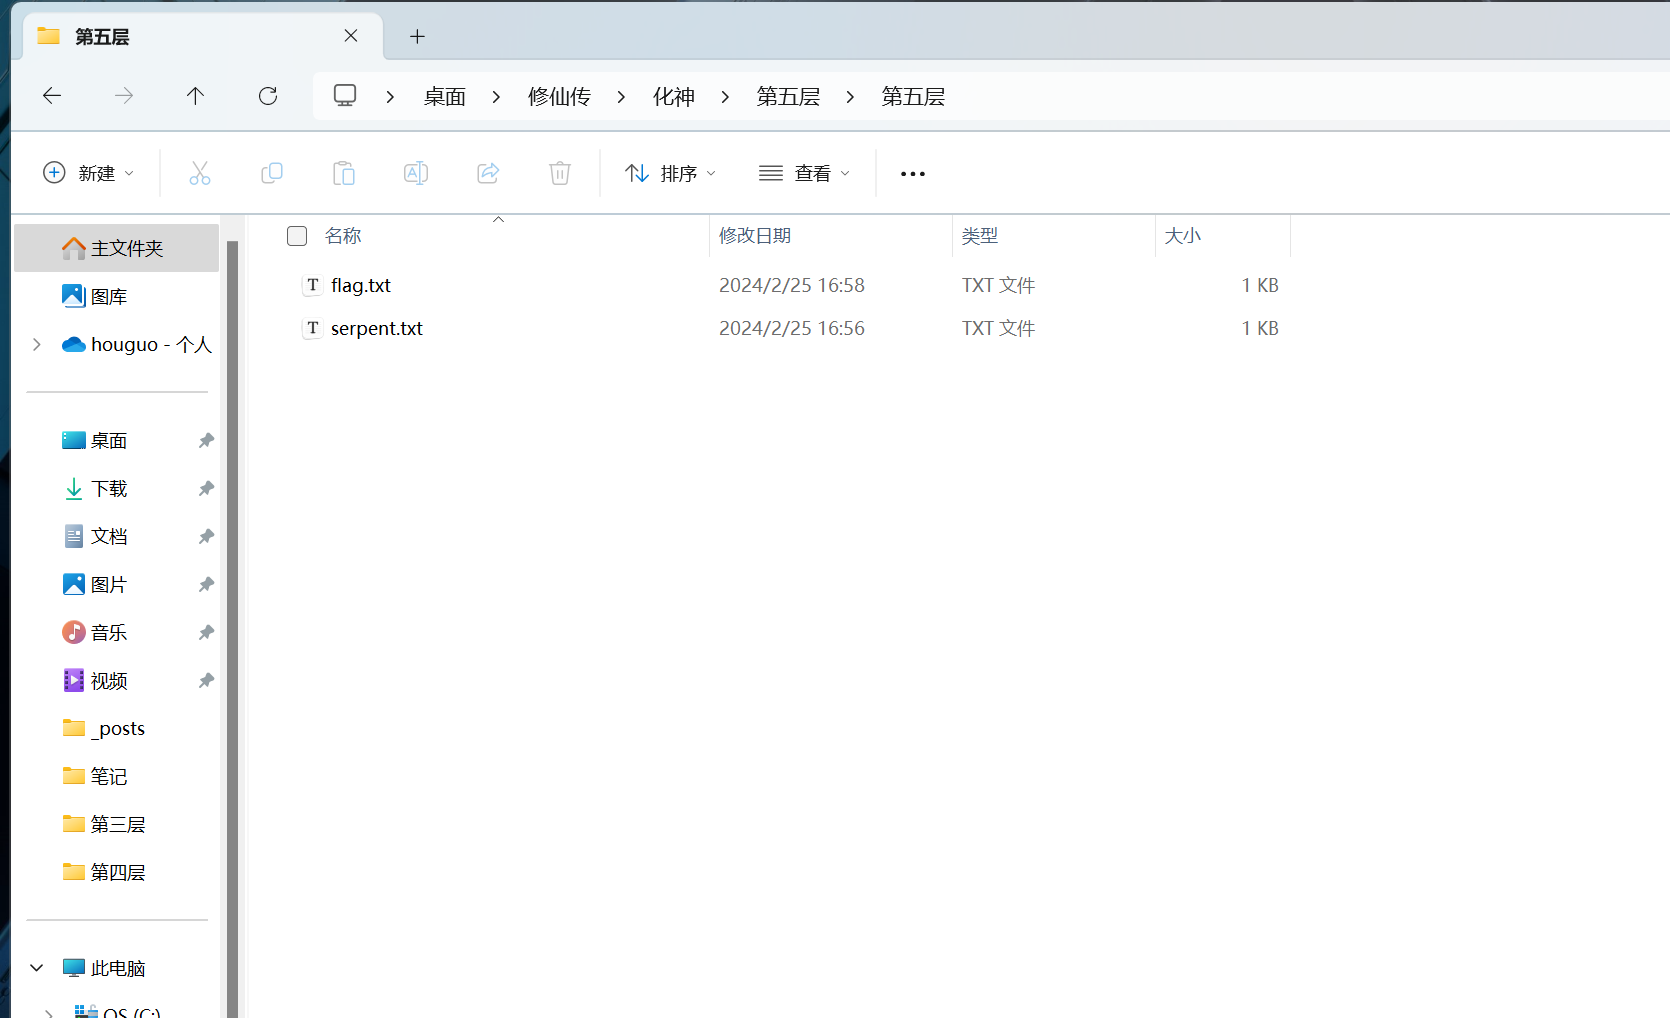Open 图片 in quick access
Viewport: 1670px width, 1018px height.
point(108,584)
